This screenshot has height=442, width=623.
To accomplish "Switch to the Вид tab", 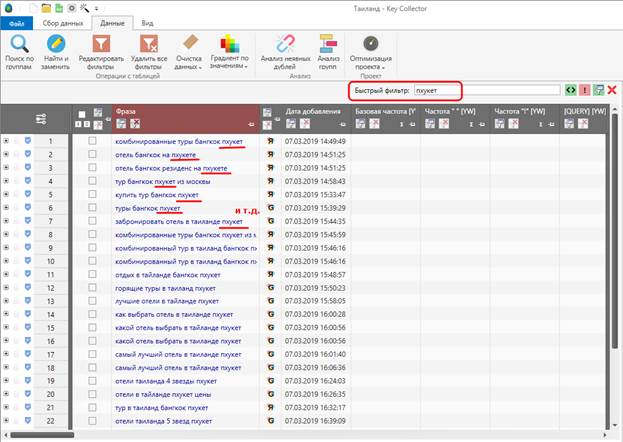I will pyautogui.click(x=147, y=23).
